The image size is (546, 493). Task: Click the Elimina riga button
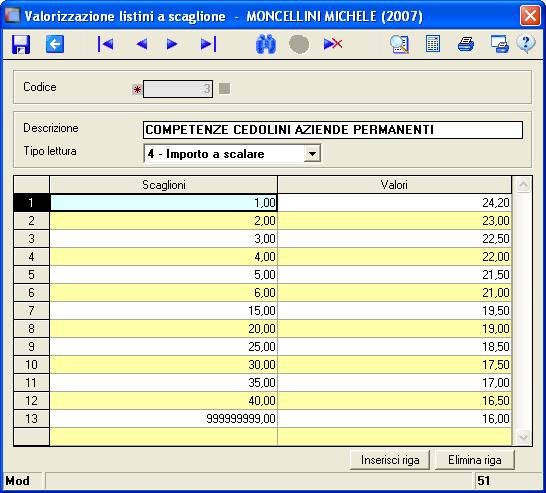[x=475, y=460]
